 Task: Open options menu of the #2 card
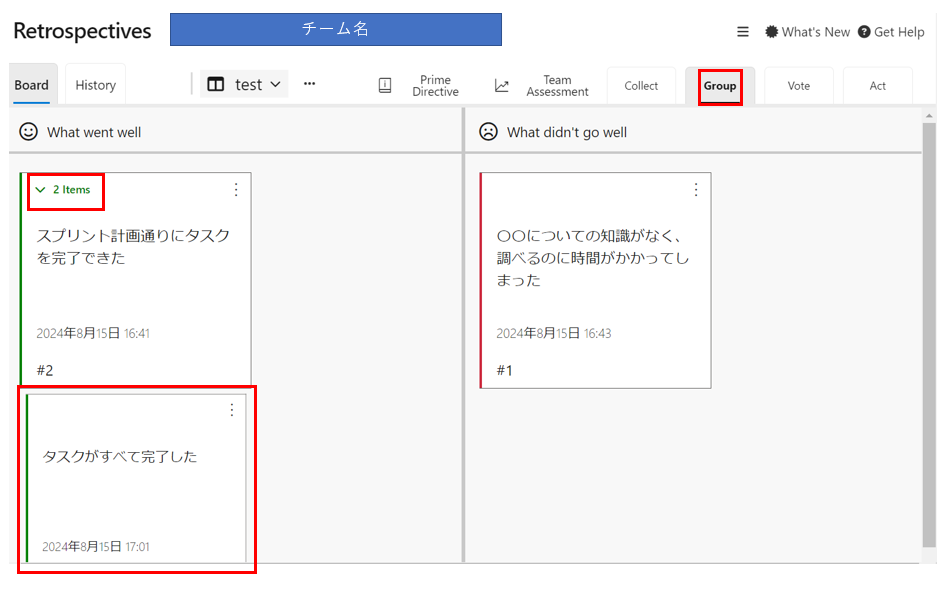[x=236, y=189]
